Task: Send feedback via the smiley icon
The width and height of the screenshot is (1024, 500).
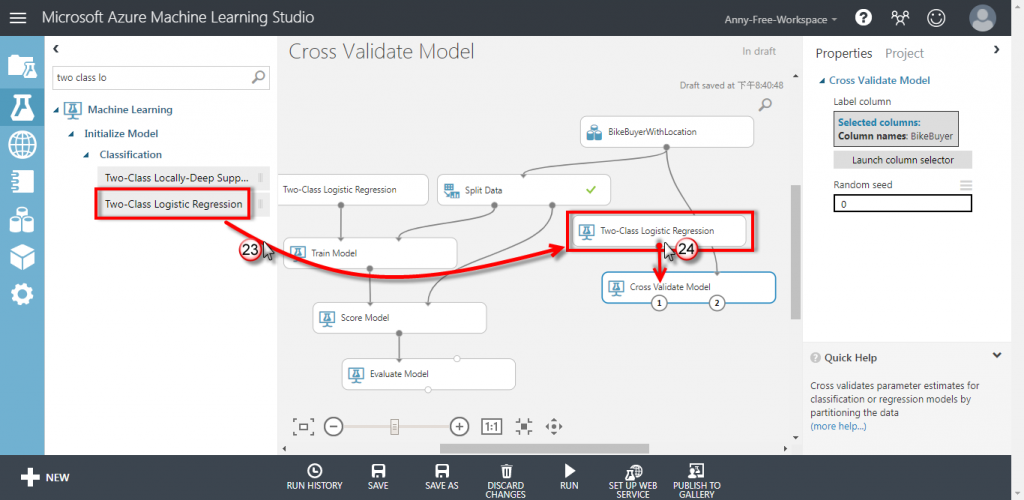Action: (x=936, y=18)
